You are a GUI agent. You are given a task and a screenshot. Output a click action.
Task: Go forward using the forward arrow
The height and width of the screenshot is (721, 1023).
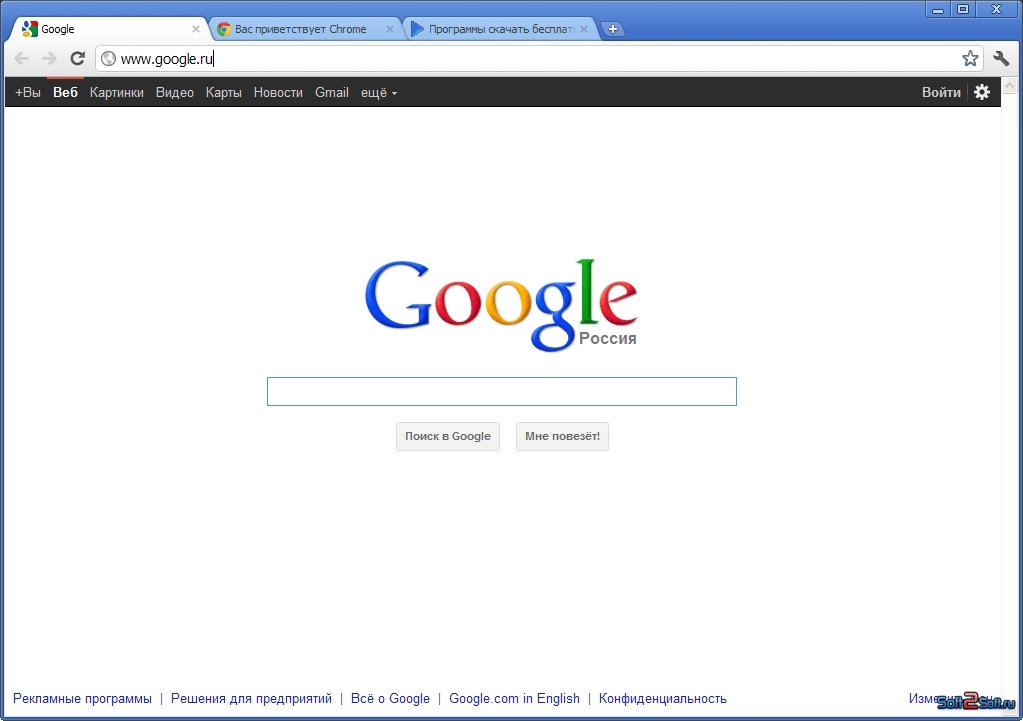pyautogui.click(x=49, y=59)
